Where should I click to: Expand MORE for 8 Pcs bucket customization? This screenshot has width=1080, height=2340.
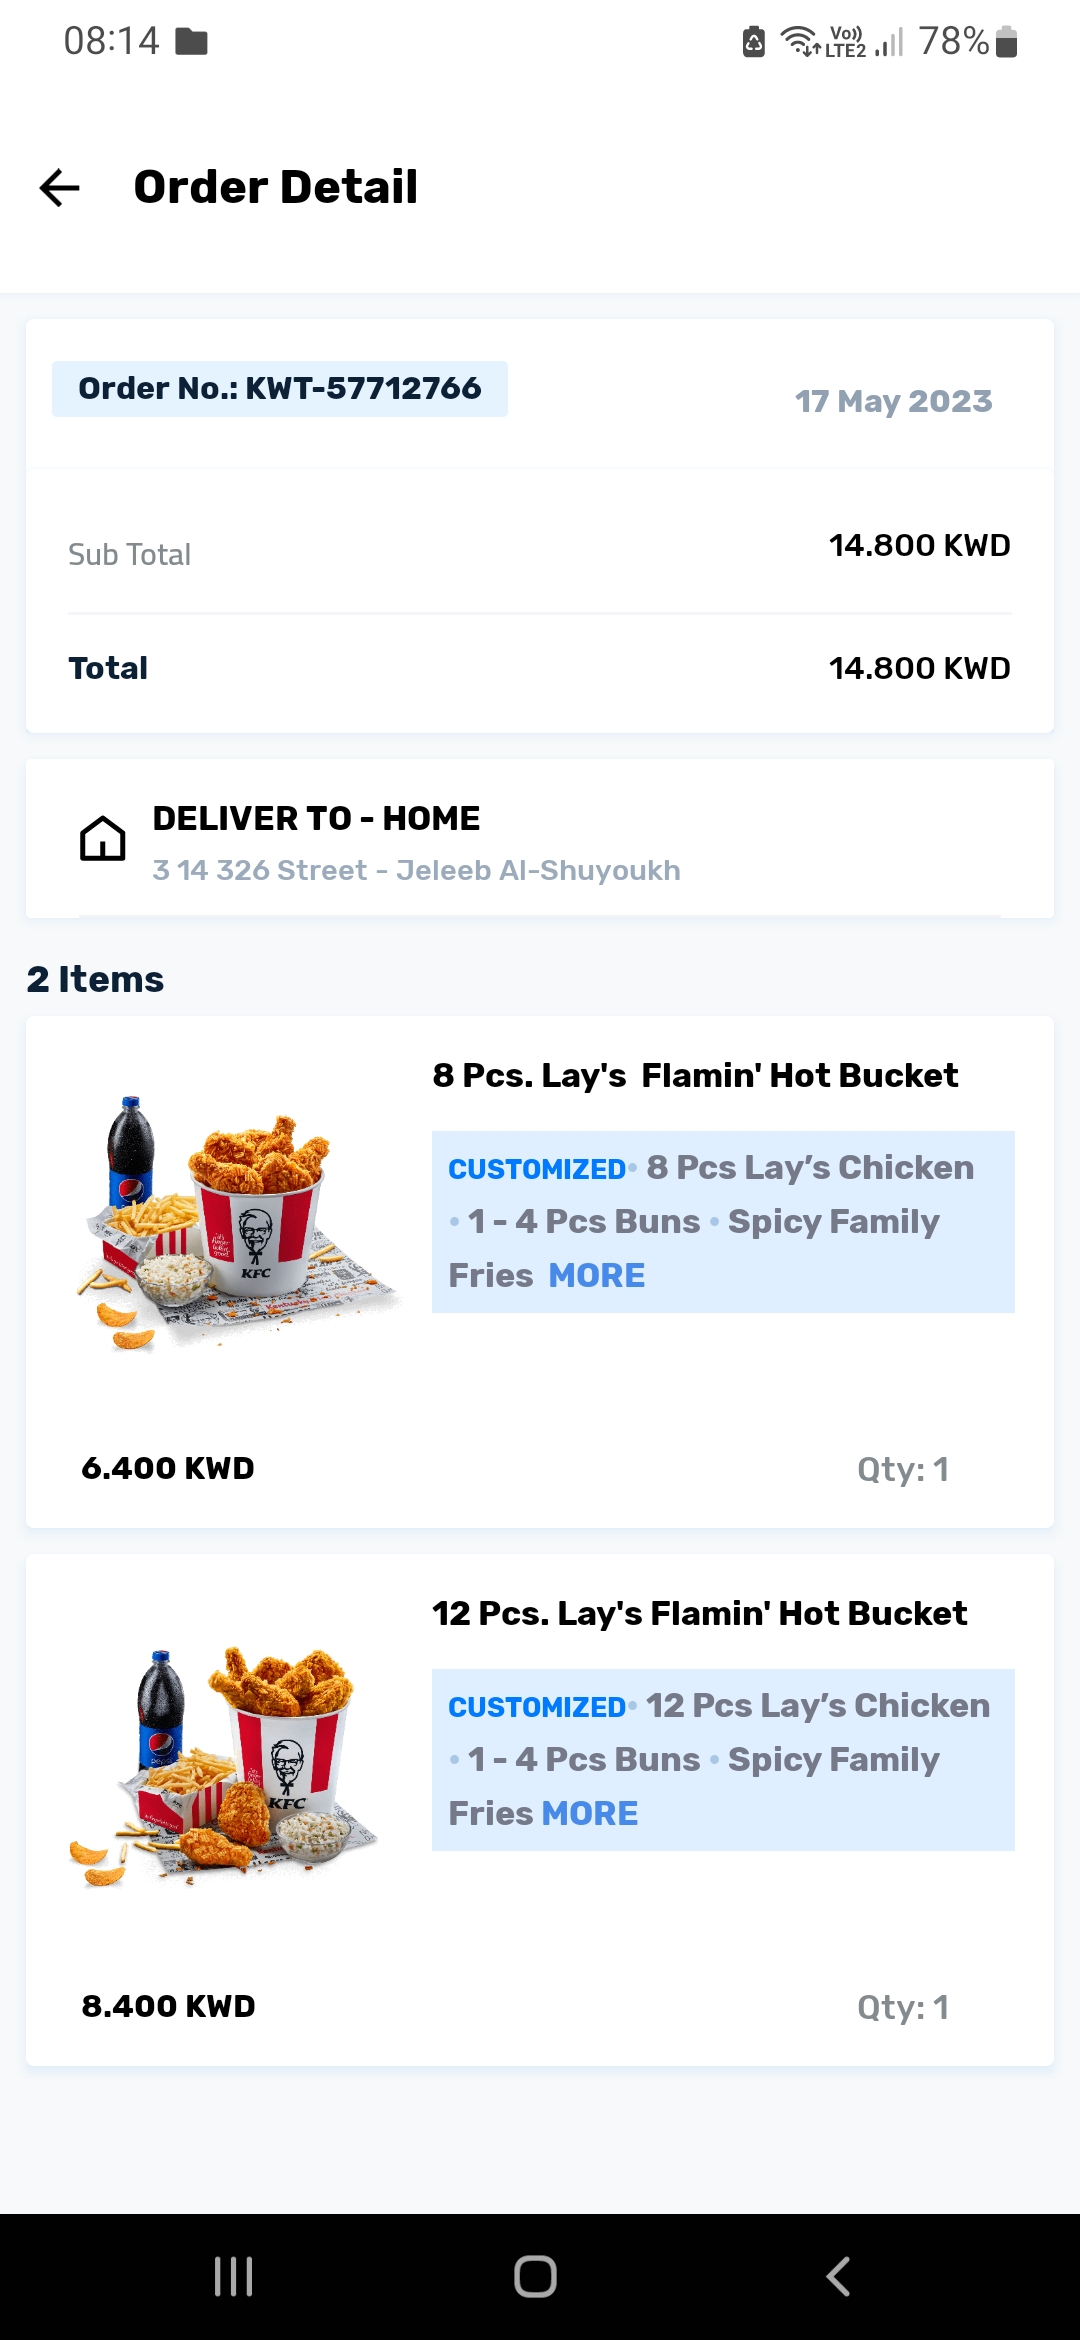point(597,1276)
